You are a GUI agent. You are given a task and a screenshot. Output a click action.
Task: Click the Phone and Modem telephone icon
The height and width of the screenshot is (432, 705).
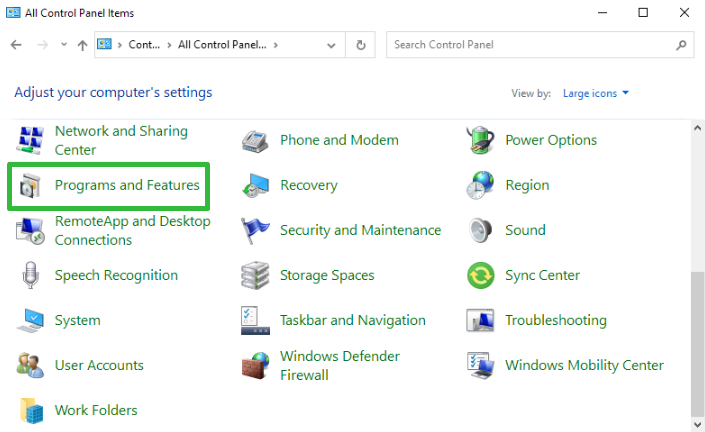[255, 140]
